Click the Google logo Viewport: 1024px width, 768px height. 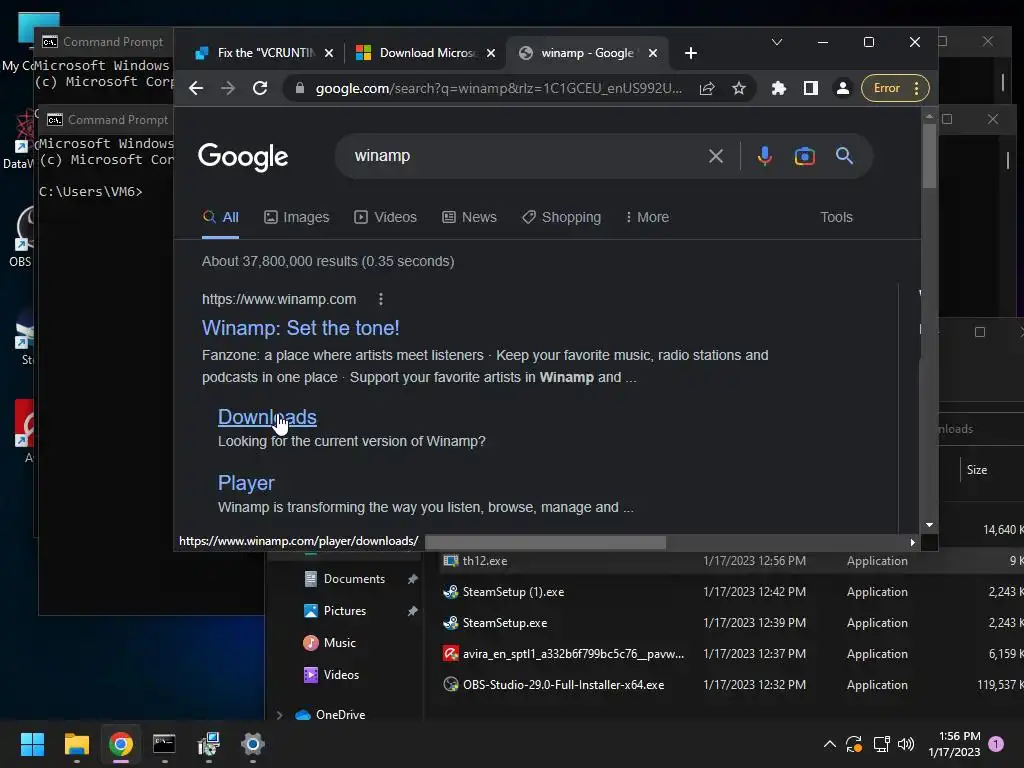(x=243, y=157)
